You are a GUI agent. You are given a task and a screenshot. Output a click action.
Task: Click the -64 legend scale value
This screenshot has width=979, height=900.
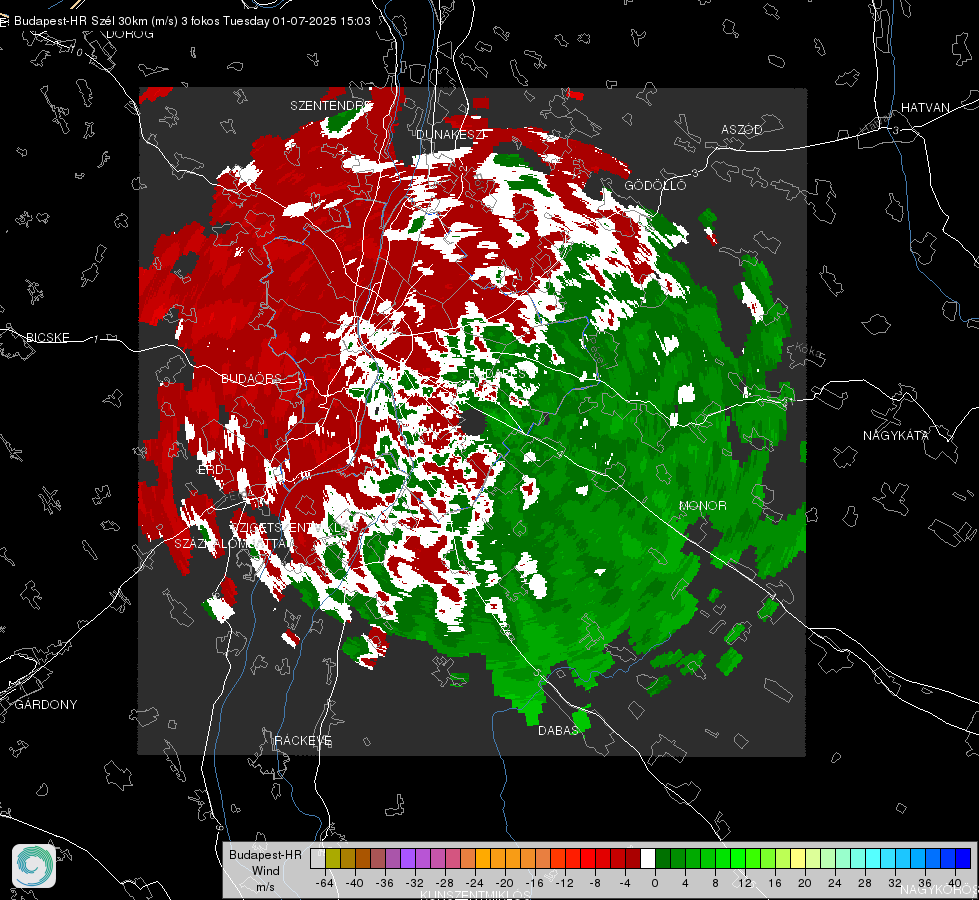click(325, 883)
